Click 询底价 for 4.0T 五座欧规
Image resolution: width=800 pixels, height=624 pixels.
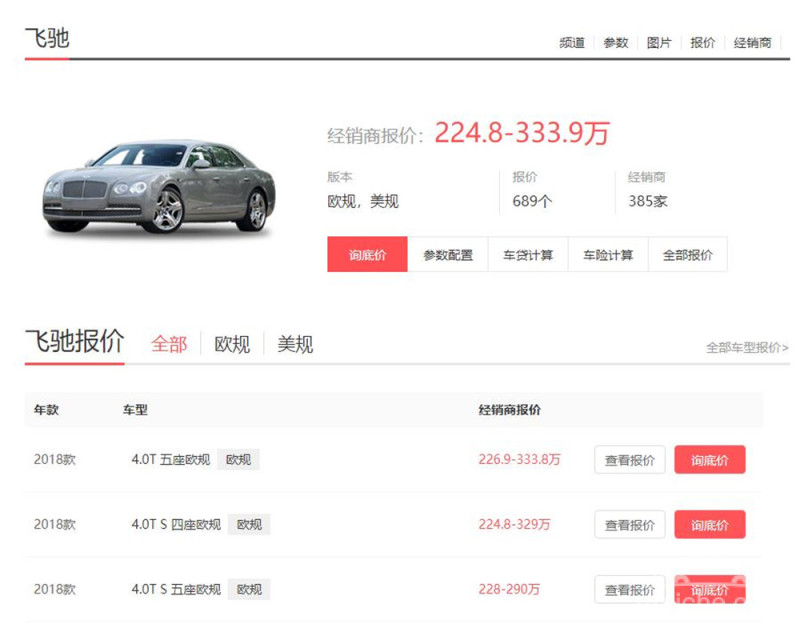click(710, 460)
